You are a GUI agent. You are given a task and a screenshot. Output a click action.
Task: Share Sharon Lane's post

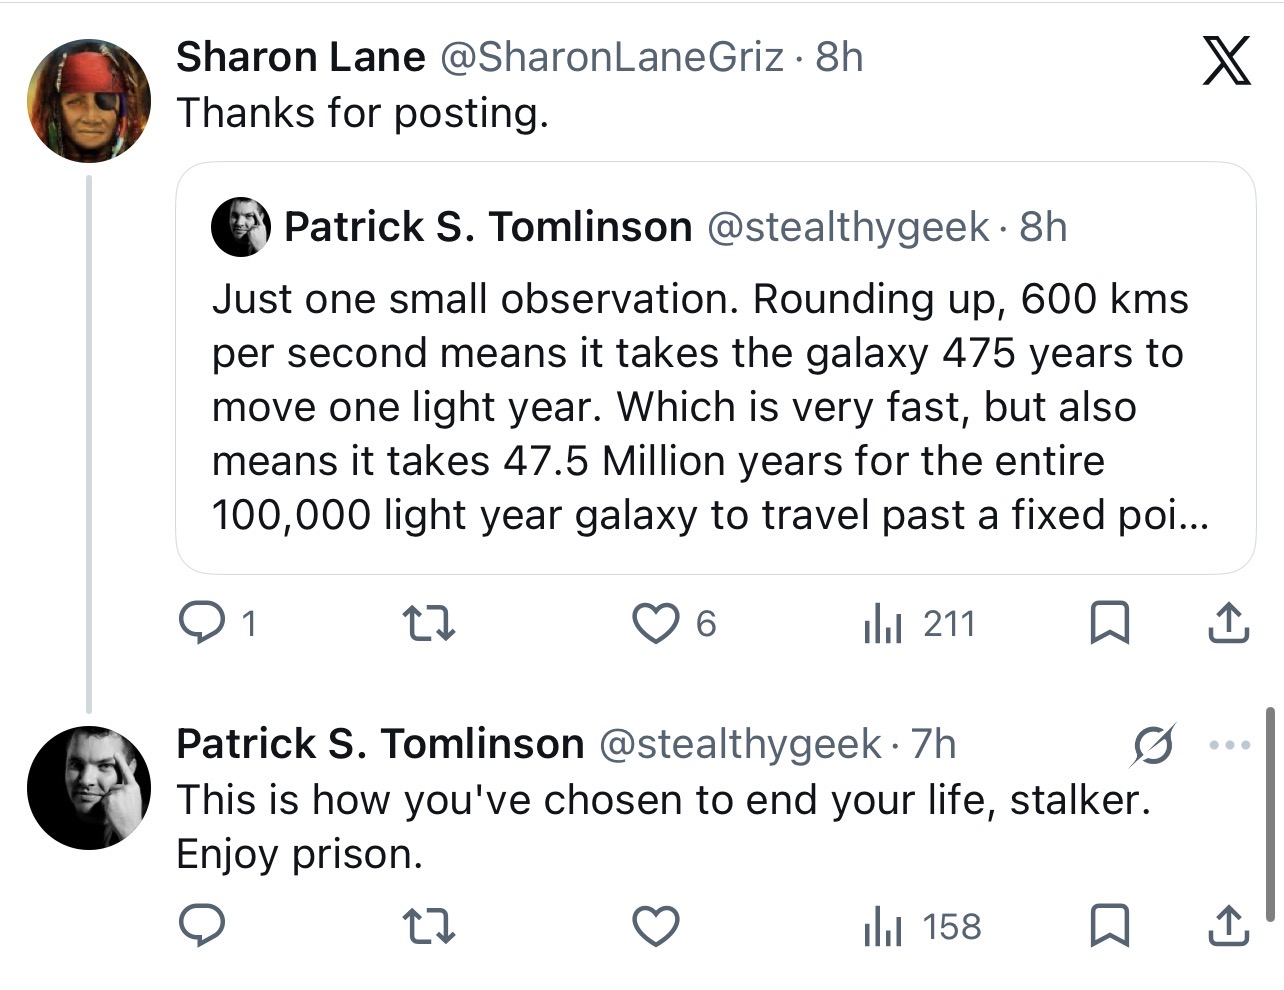coord(1228,623)
